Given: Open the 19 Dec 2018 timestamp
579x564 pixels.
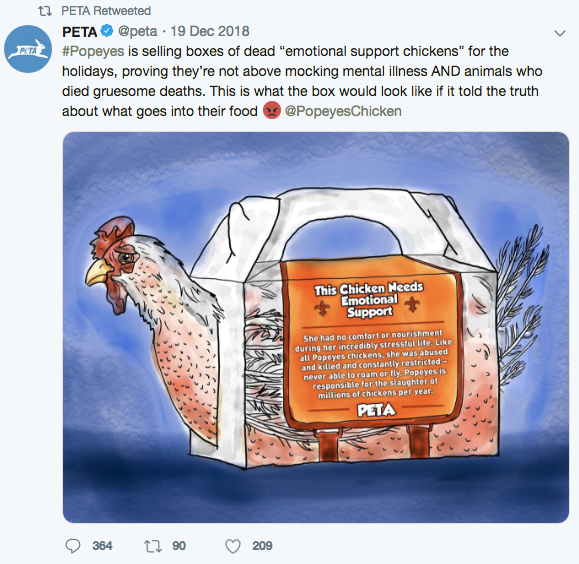Looking at the screenshot, I should tap(210, 31).
